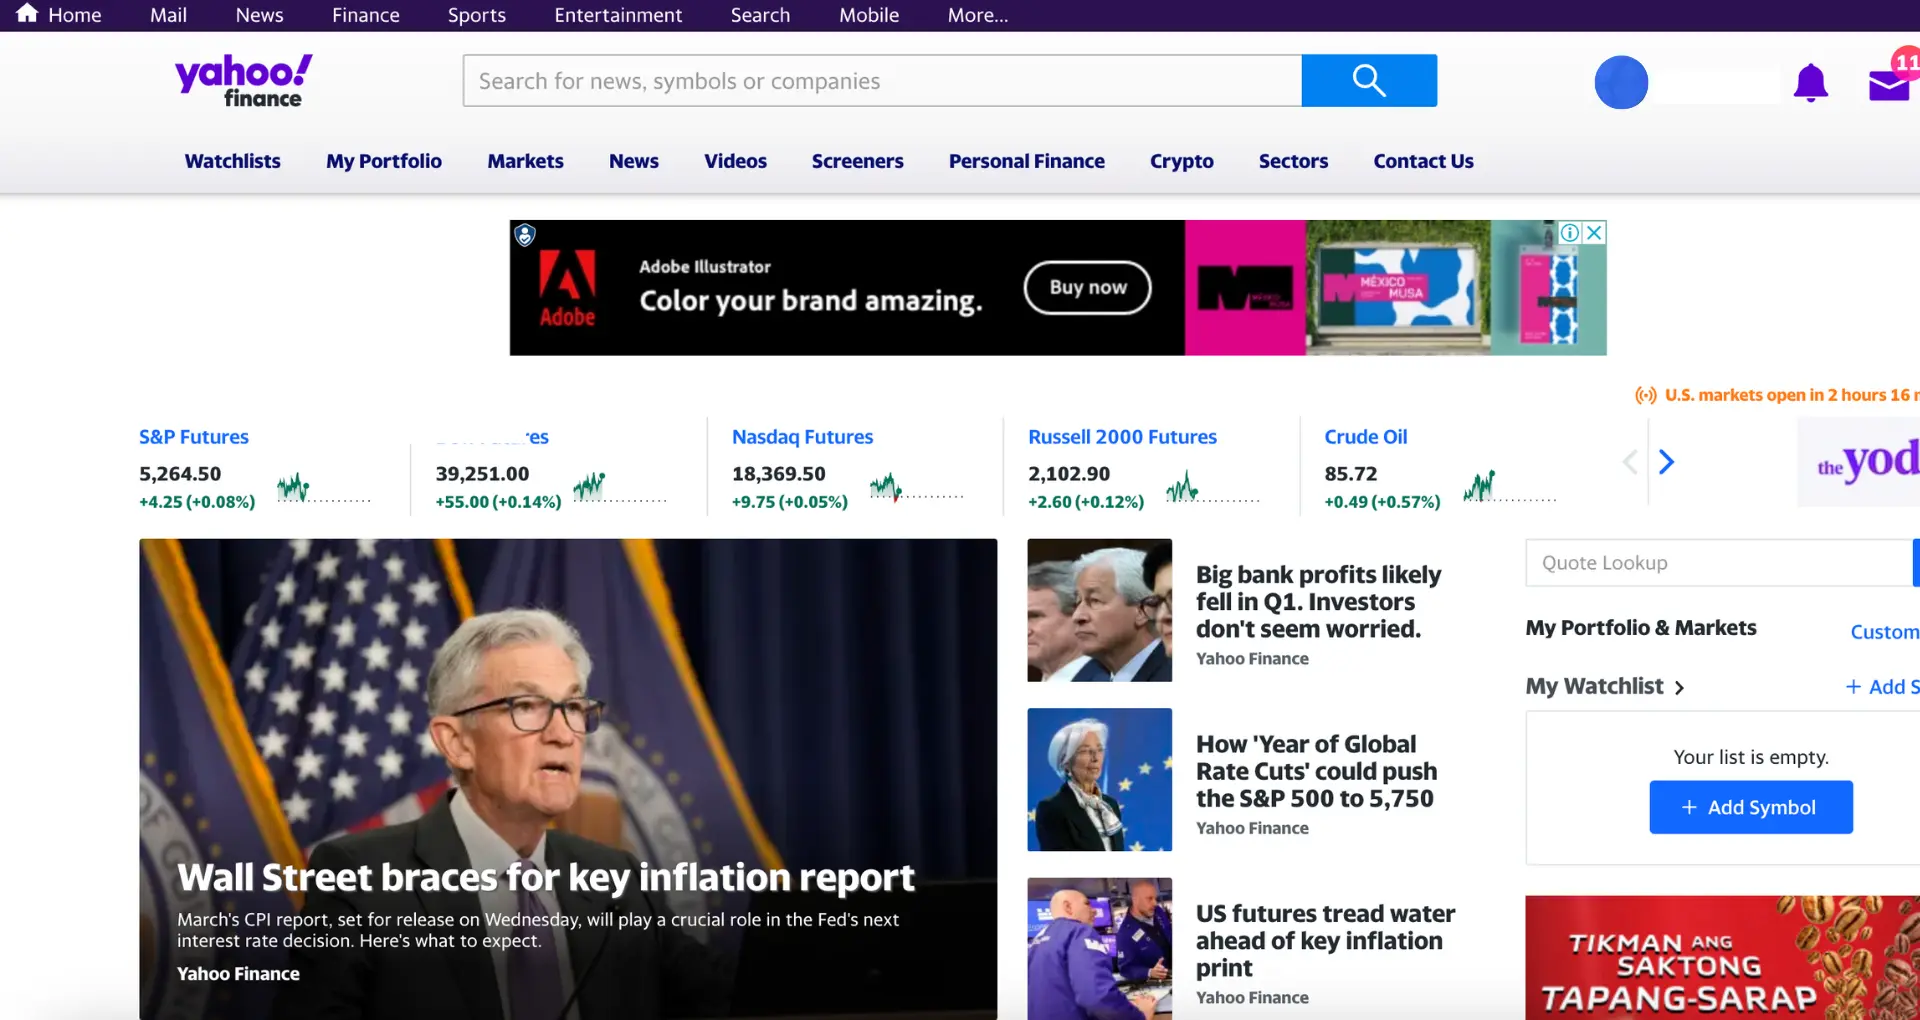Open Finance in top bar
The width and height of the screenshot is (1920, 1020).
(366, 15)
